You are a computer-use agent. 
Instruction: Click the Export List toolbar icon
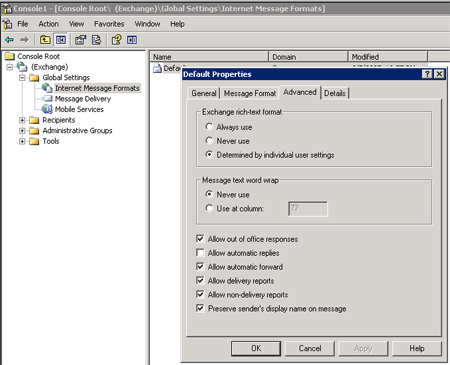[x=96, y=40]
